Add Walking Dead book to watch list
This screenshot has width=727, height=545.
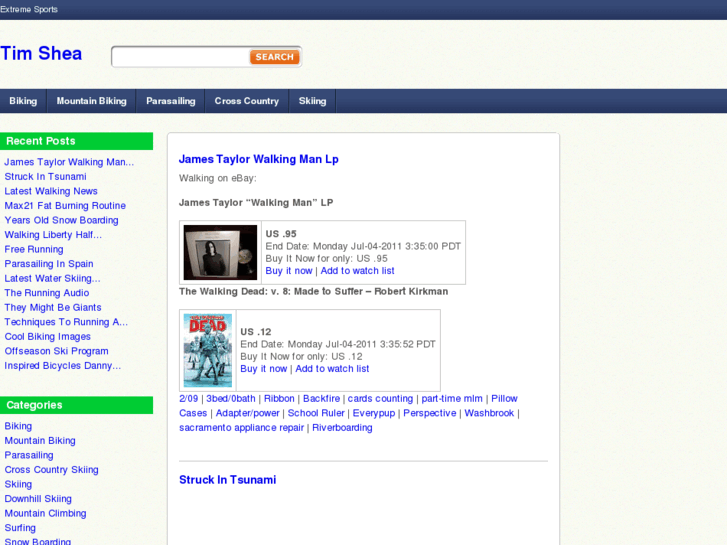tap(332, 369)
